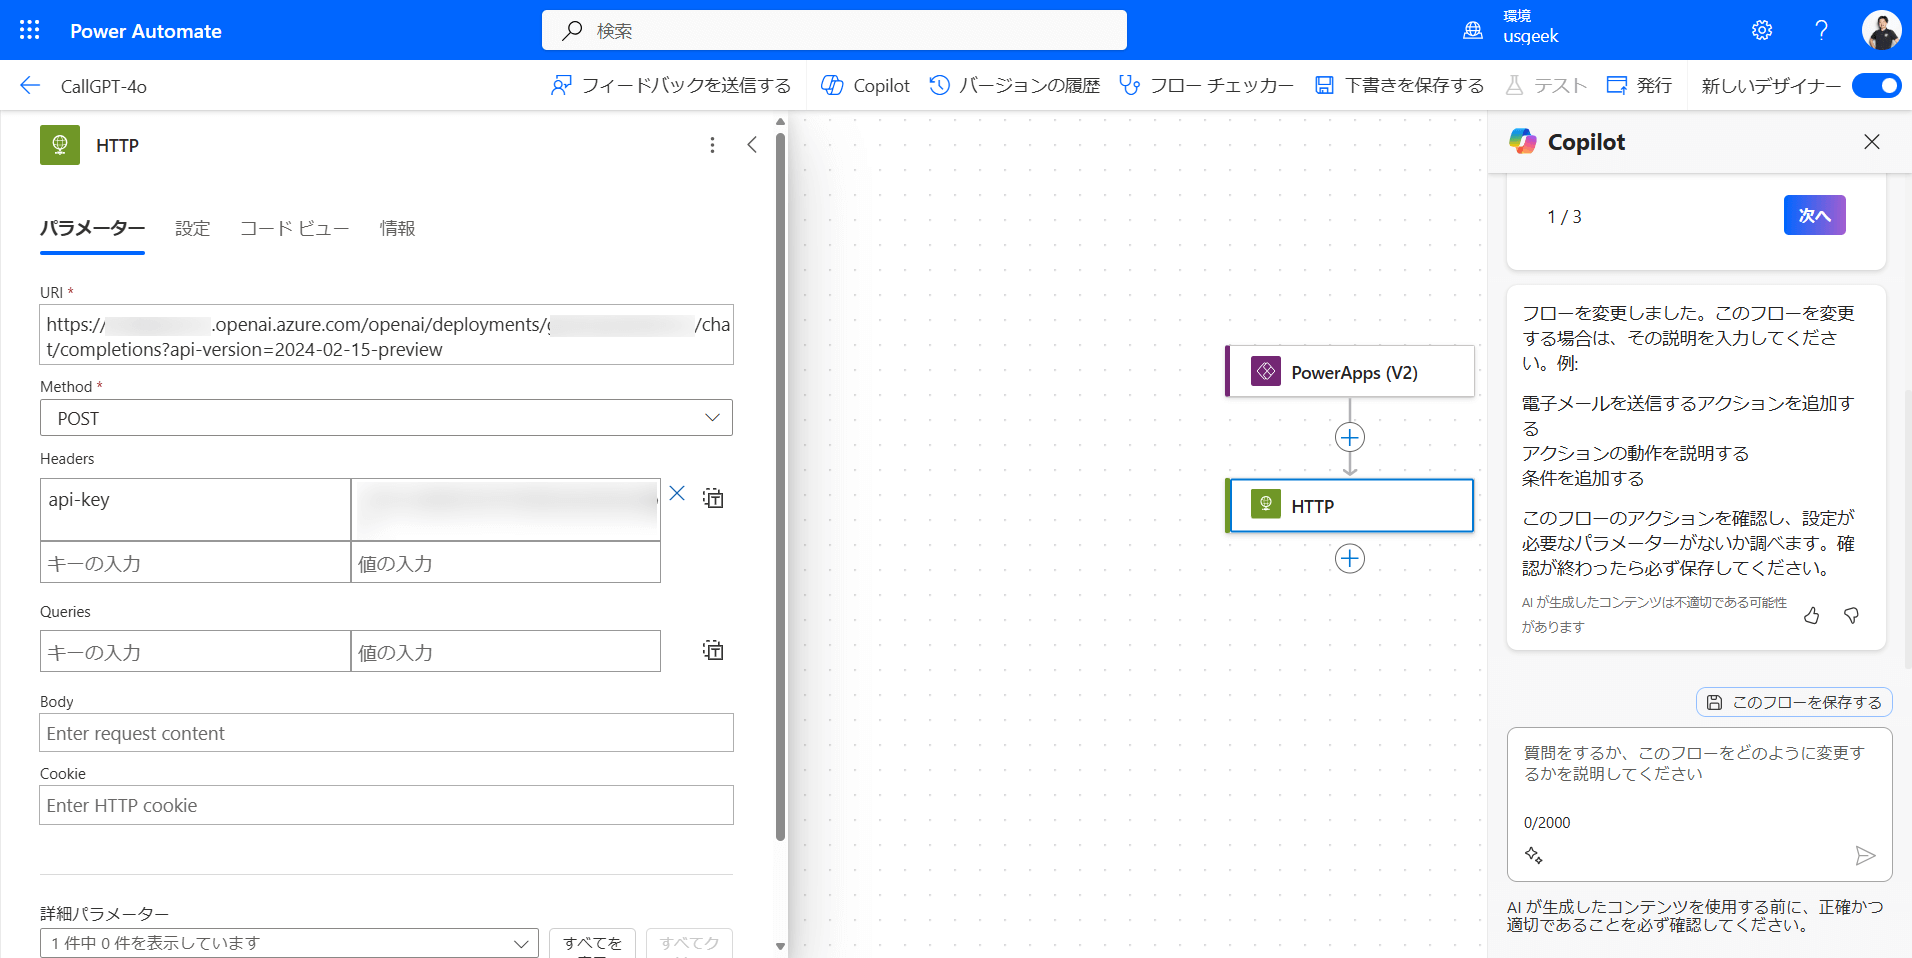Open the 設定 tab of HTTP action
Image resolution: width=1912 pixels, height=958 pixels.
click(193, 228)
